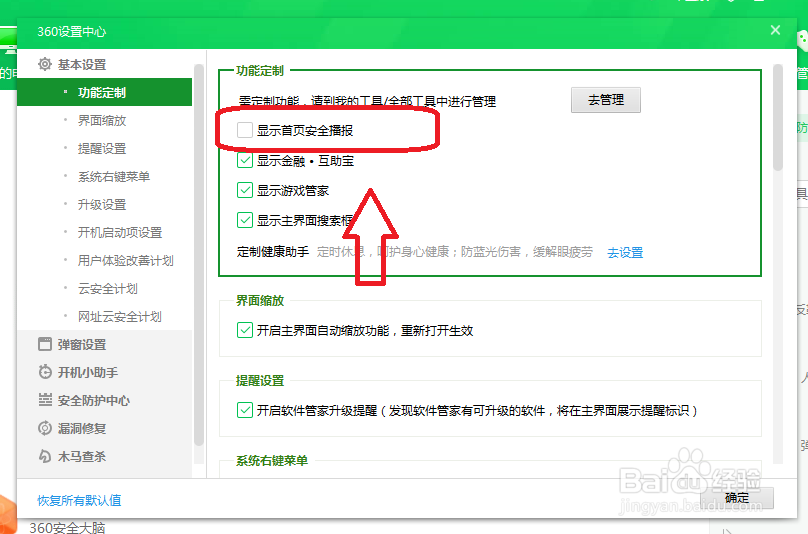This screenshot has height=534, width=808.
Task: Expand the 漏洞修复 category
Action: pyautogui.click(x=82, y=428)
